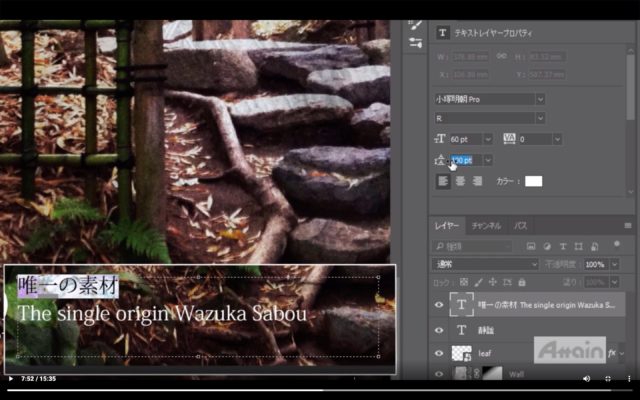Filter layers by pixel layers icon
Viewport: 640px width, 400px height.
pyautogui.click(x=531, y=246)
